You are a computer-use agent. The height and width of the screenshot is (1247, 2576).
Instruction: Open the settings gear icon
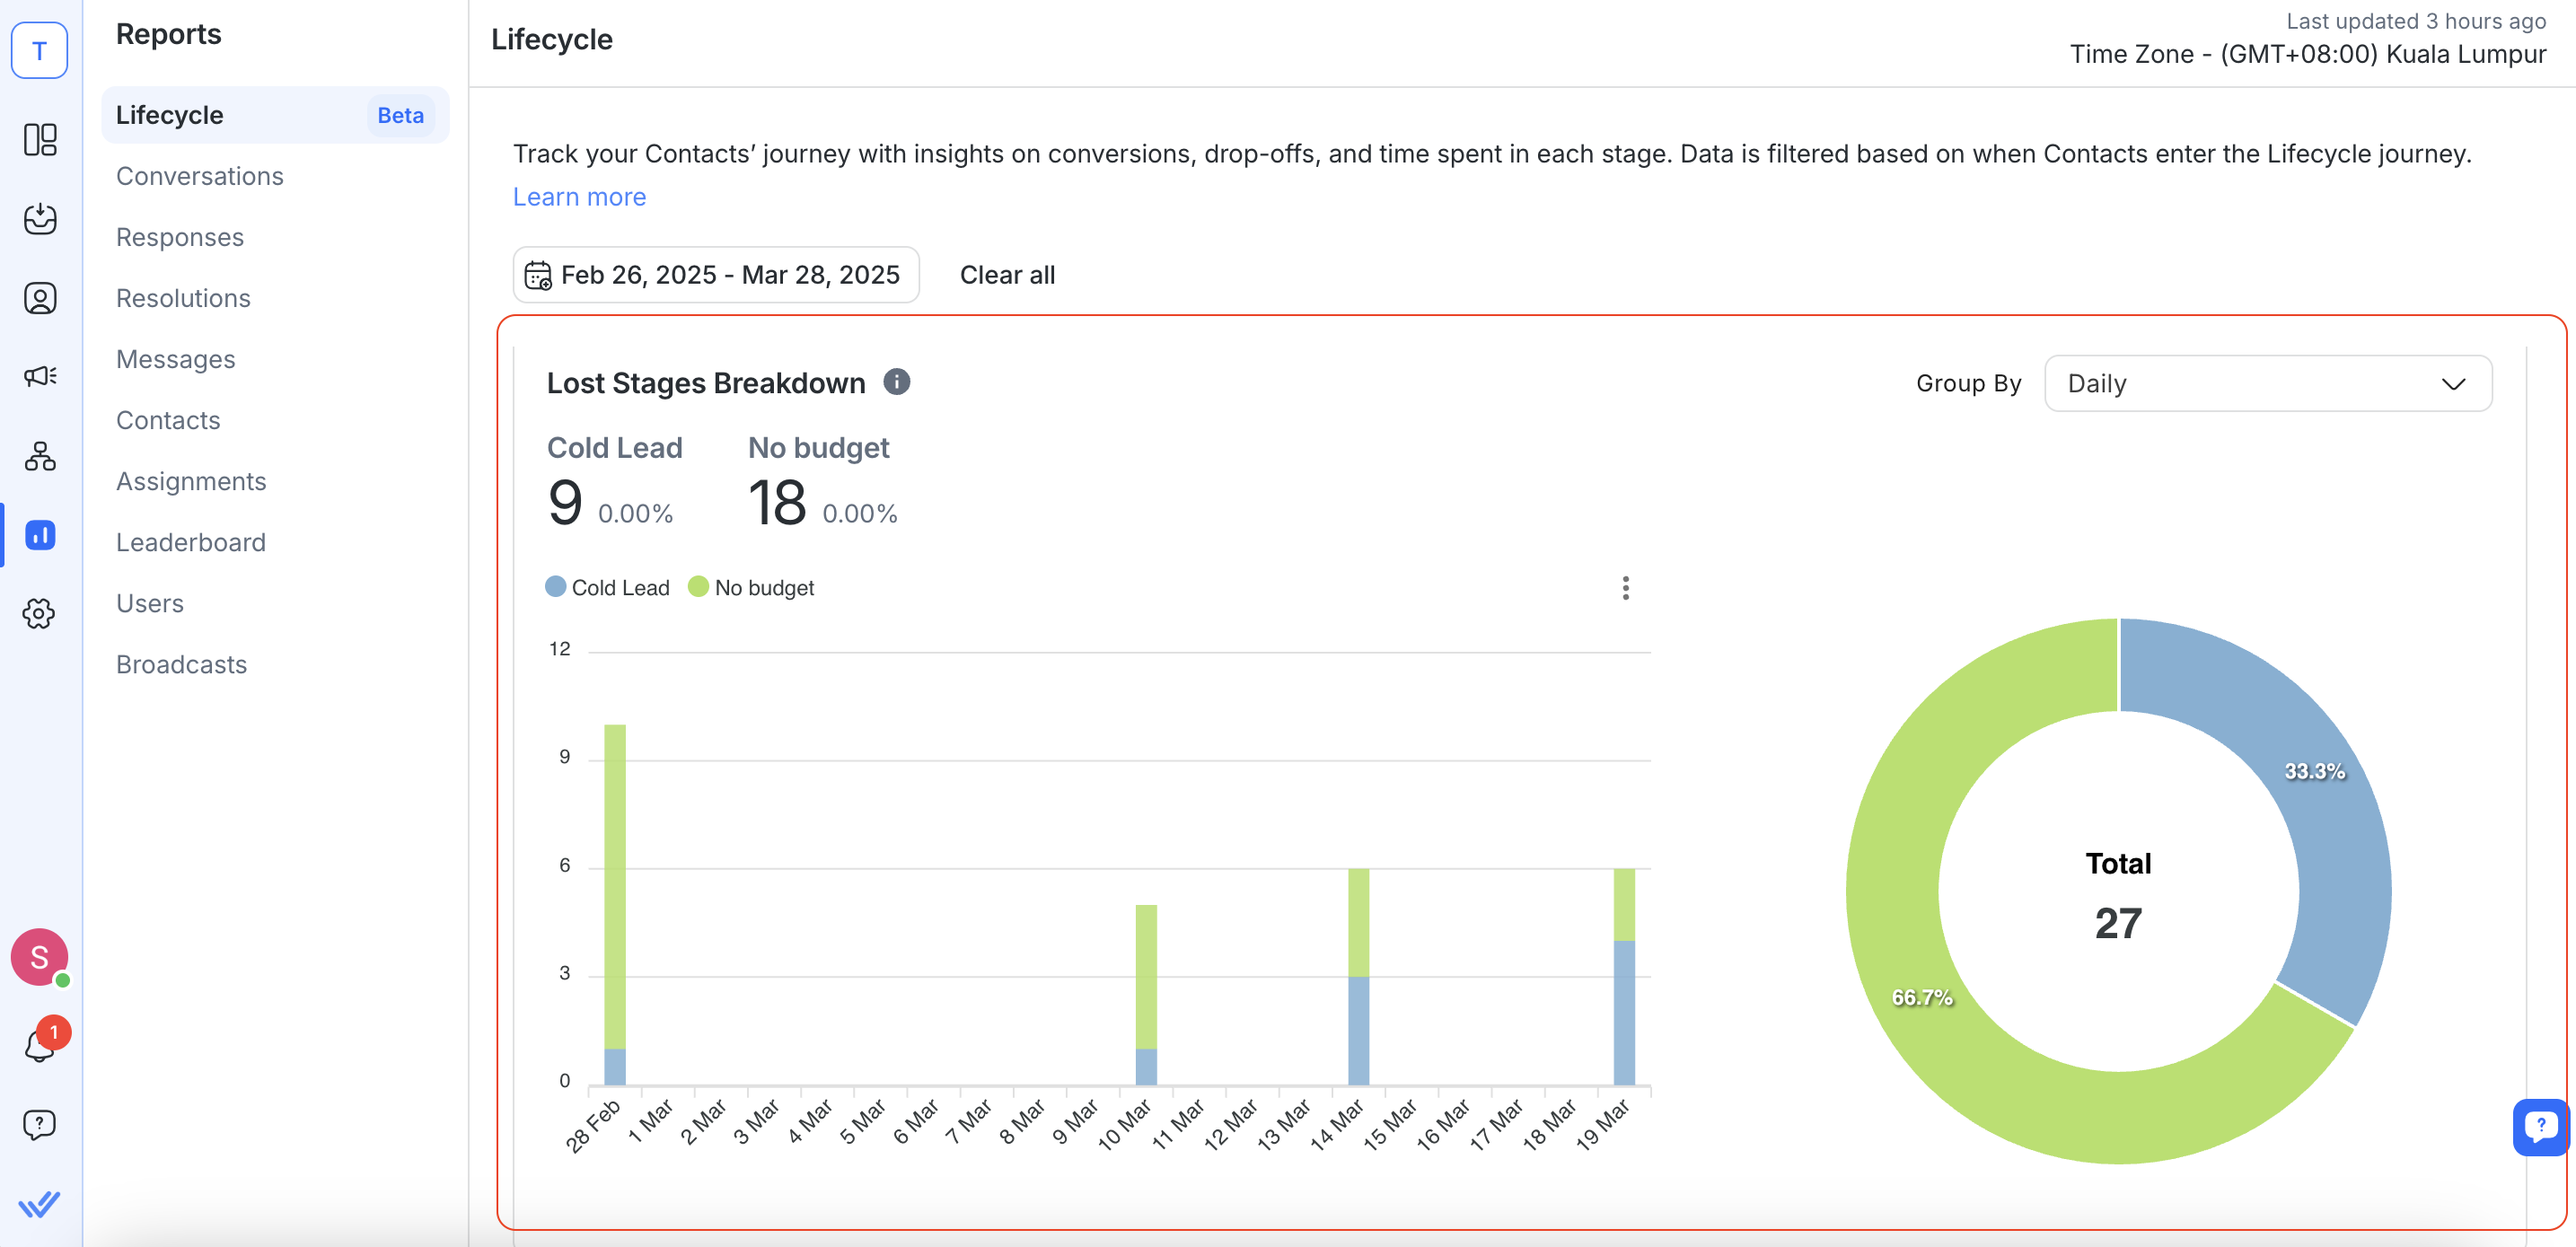point(40,613)
